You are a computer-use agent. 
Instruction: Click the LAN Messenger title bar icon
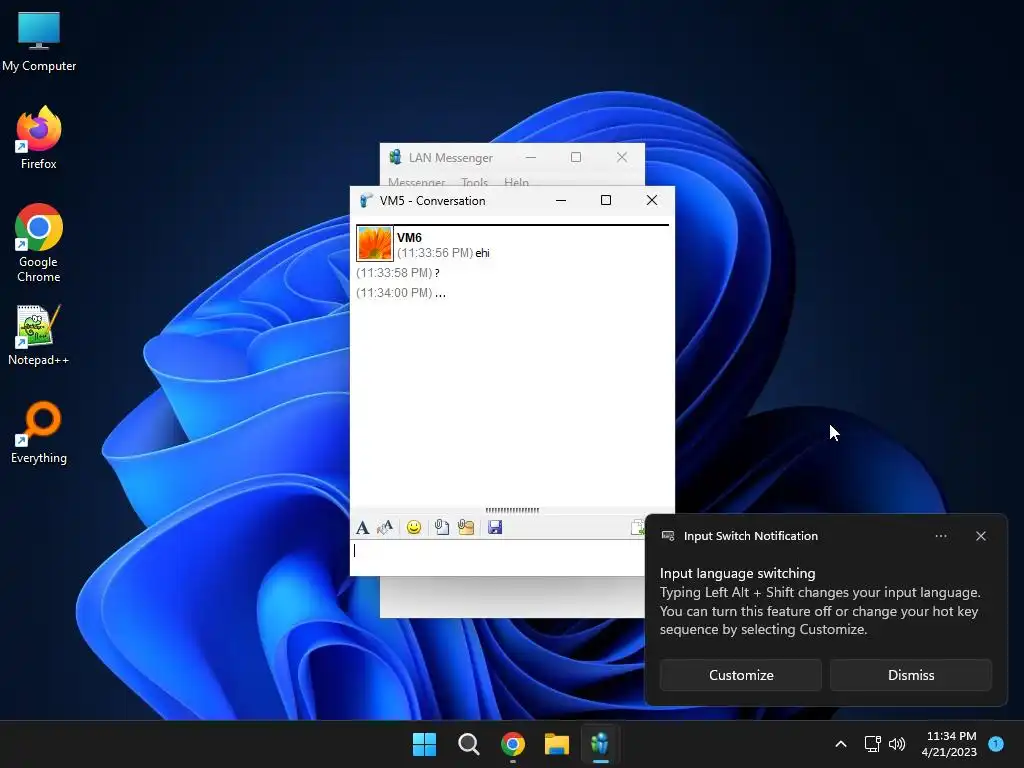[395, 157]
